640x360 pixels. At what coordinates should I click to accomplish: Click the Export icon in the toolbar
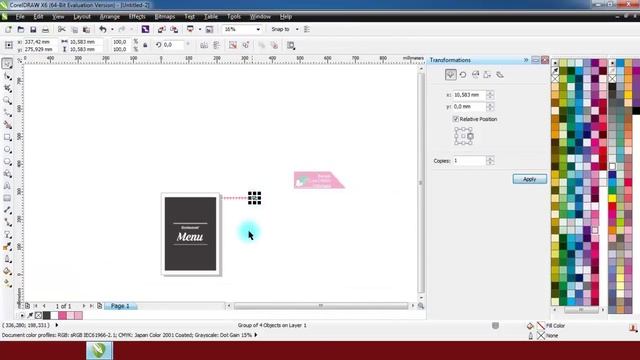click(174, 29)
